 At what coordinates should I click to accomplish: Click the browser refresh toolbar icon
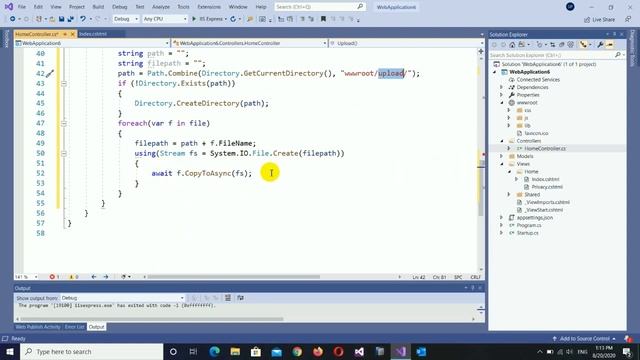coord(233,19)
